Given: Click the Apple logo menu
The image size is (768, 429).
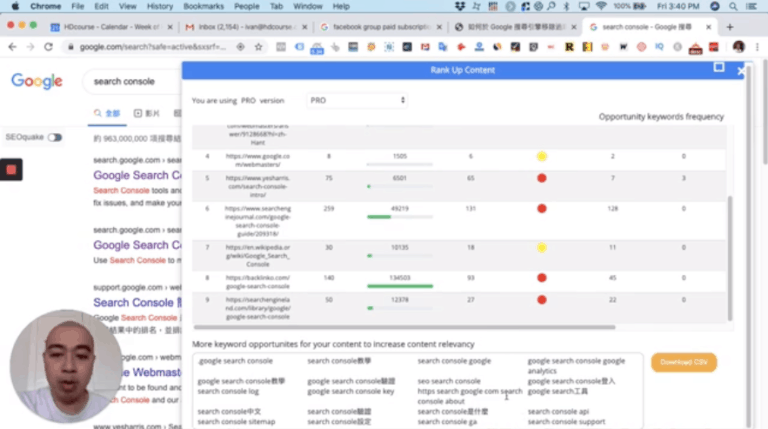Looking at the screenshot, I should [15, 6].
